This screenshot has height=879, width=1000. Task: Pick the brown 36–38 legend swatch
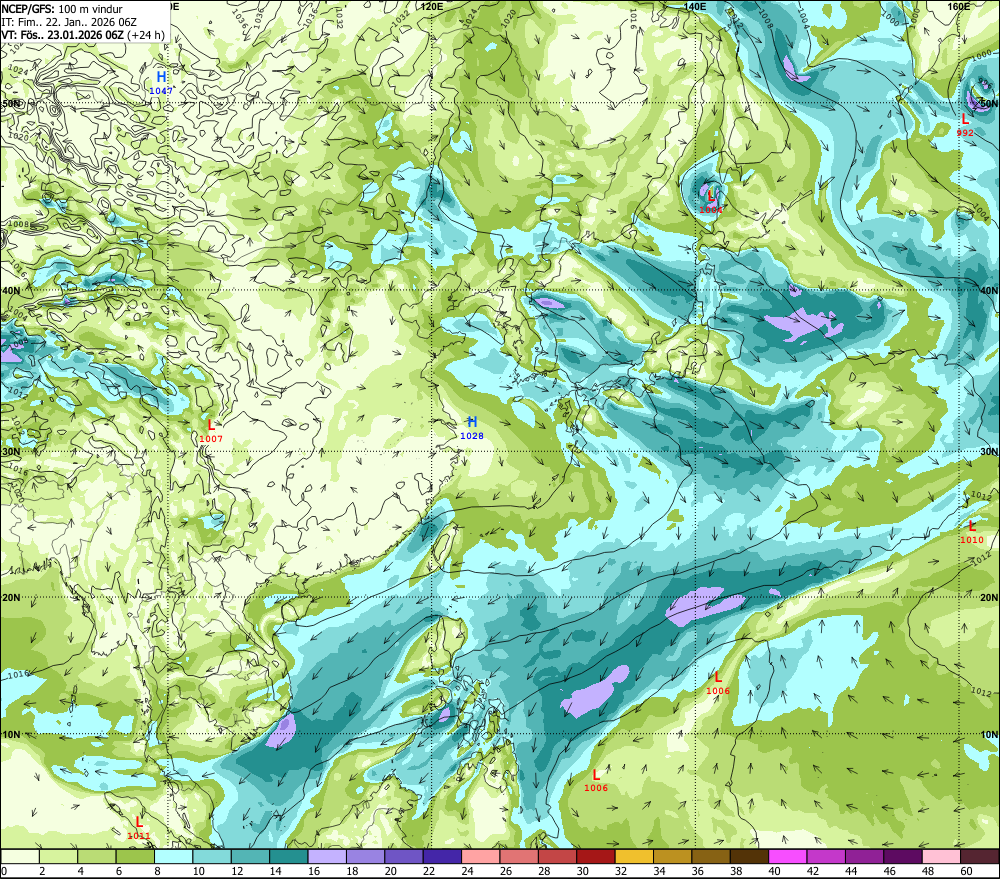711,856
